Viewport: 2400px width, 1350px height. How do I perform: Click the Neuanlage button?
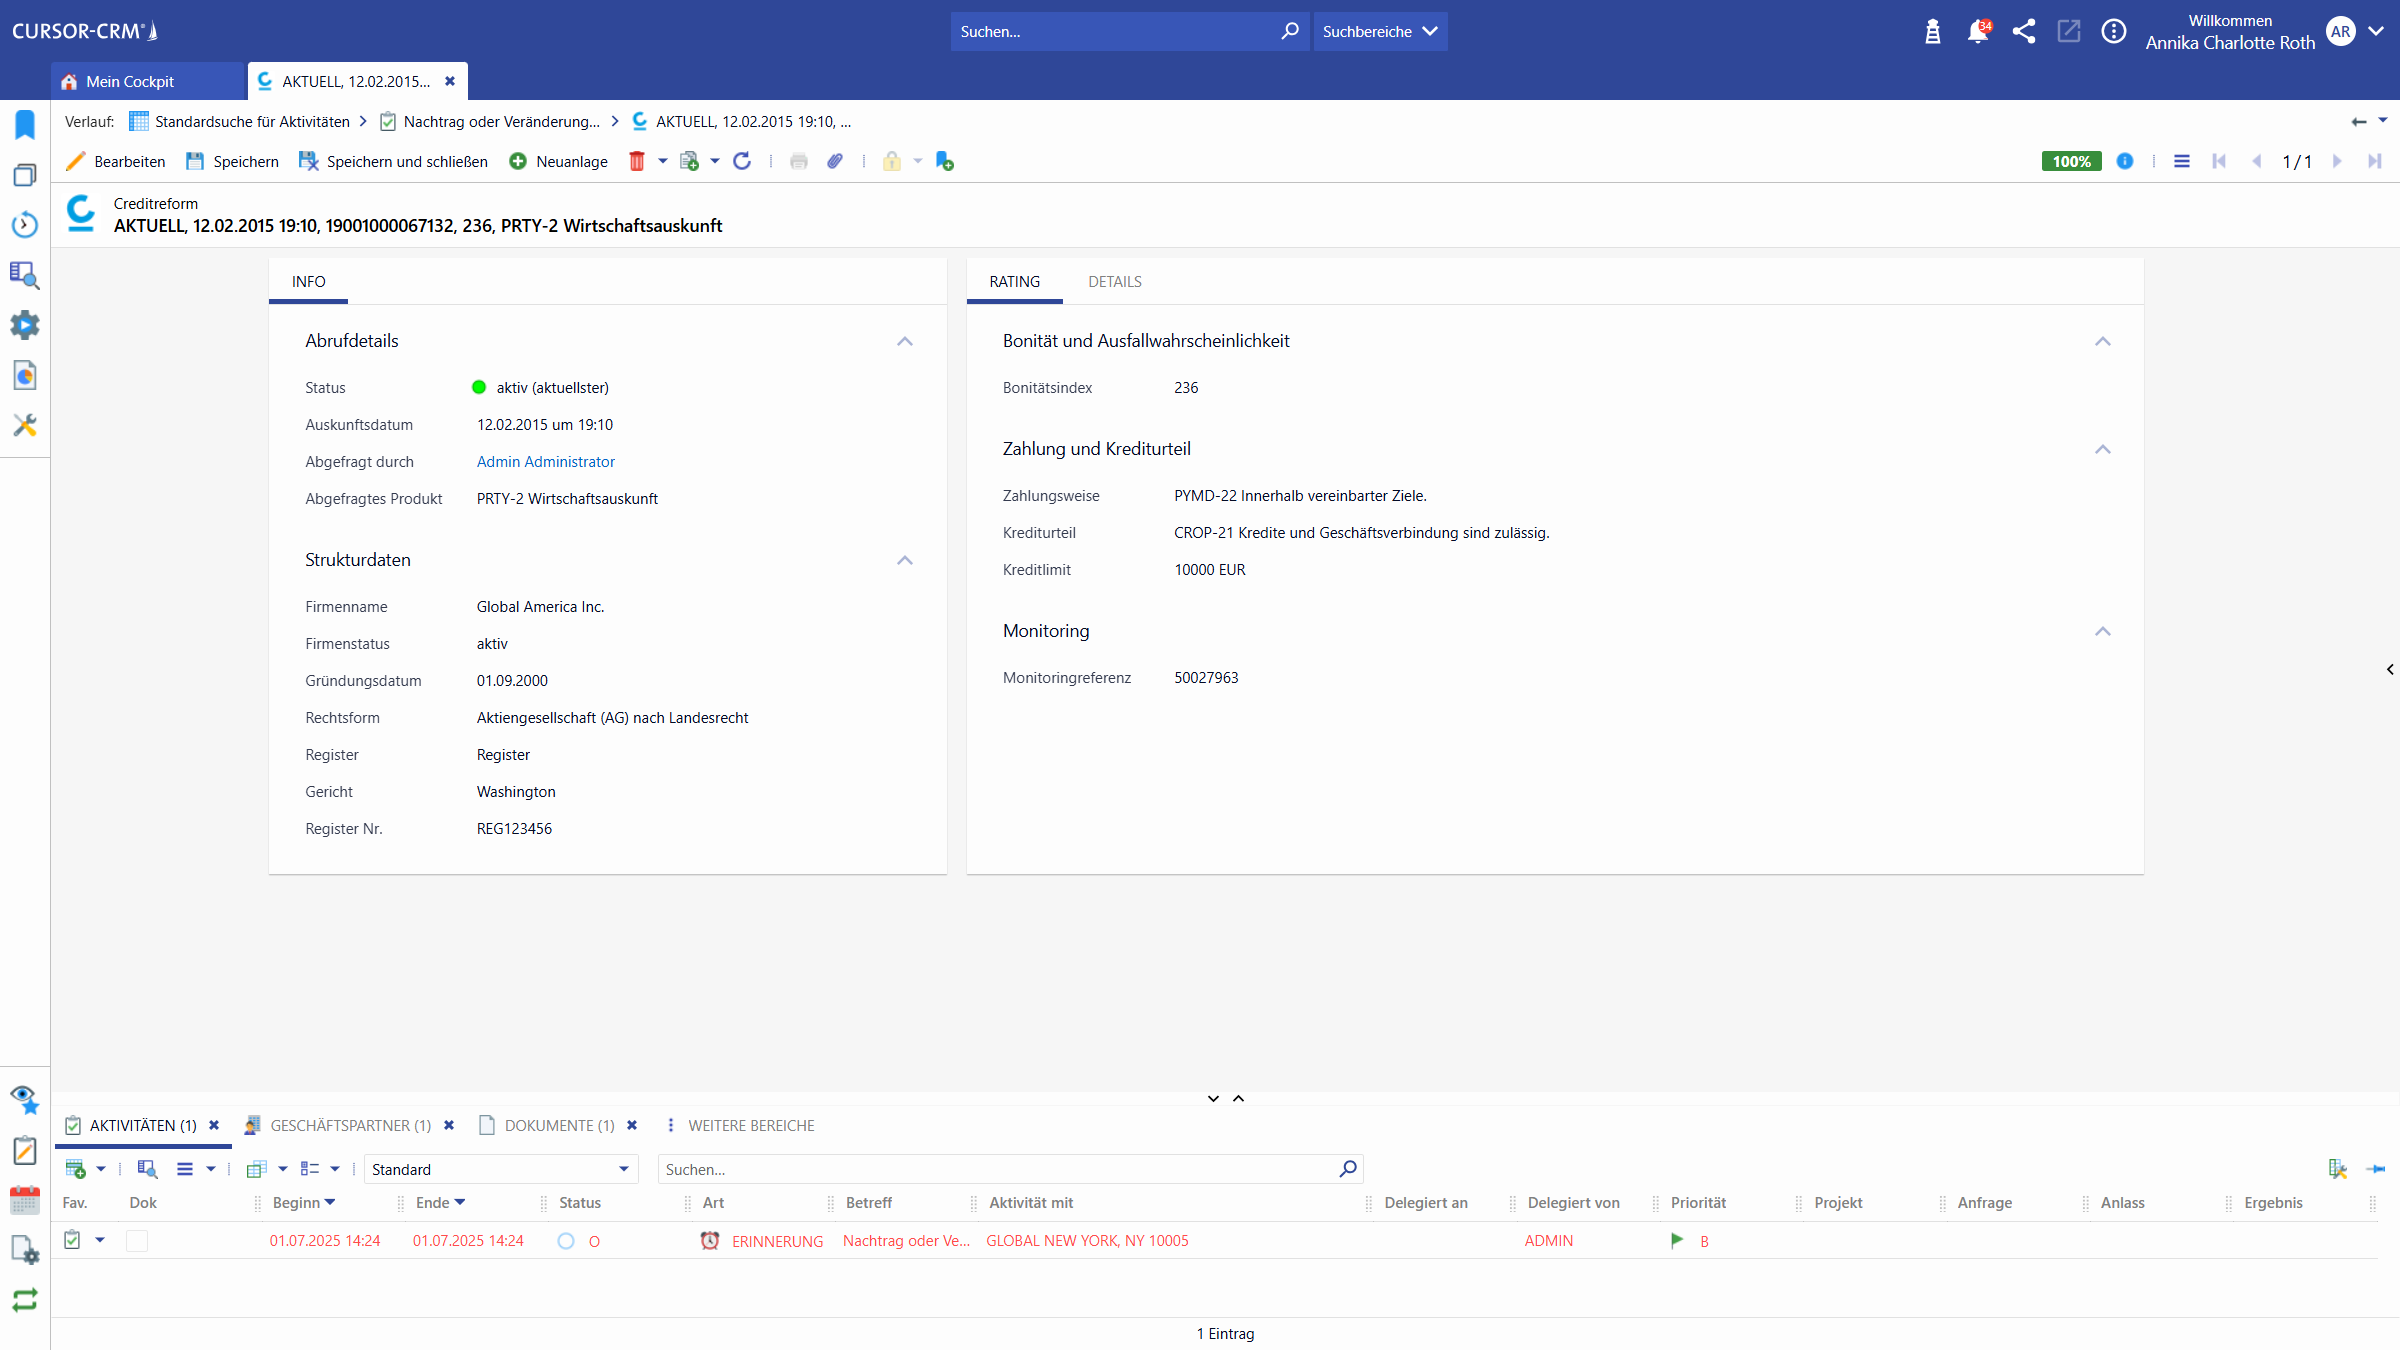pos(559,161)
